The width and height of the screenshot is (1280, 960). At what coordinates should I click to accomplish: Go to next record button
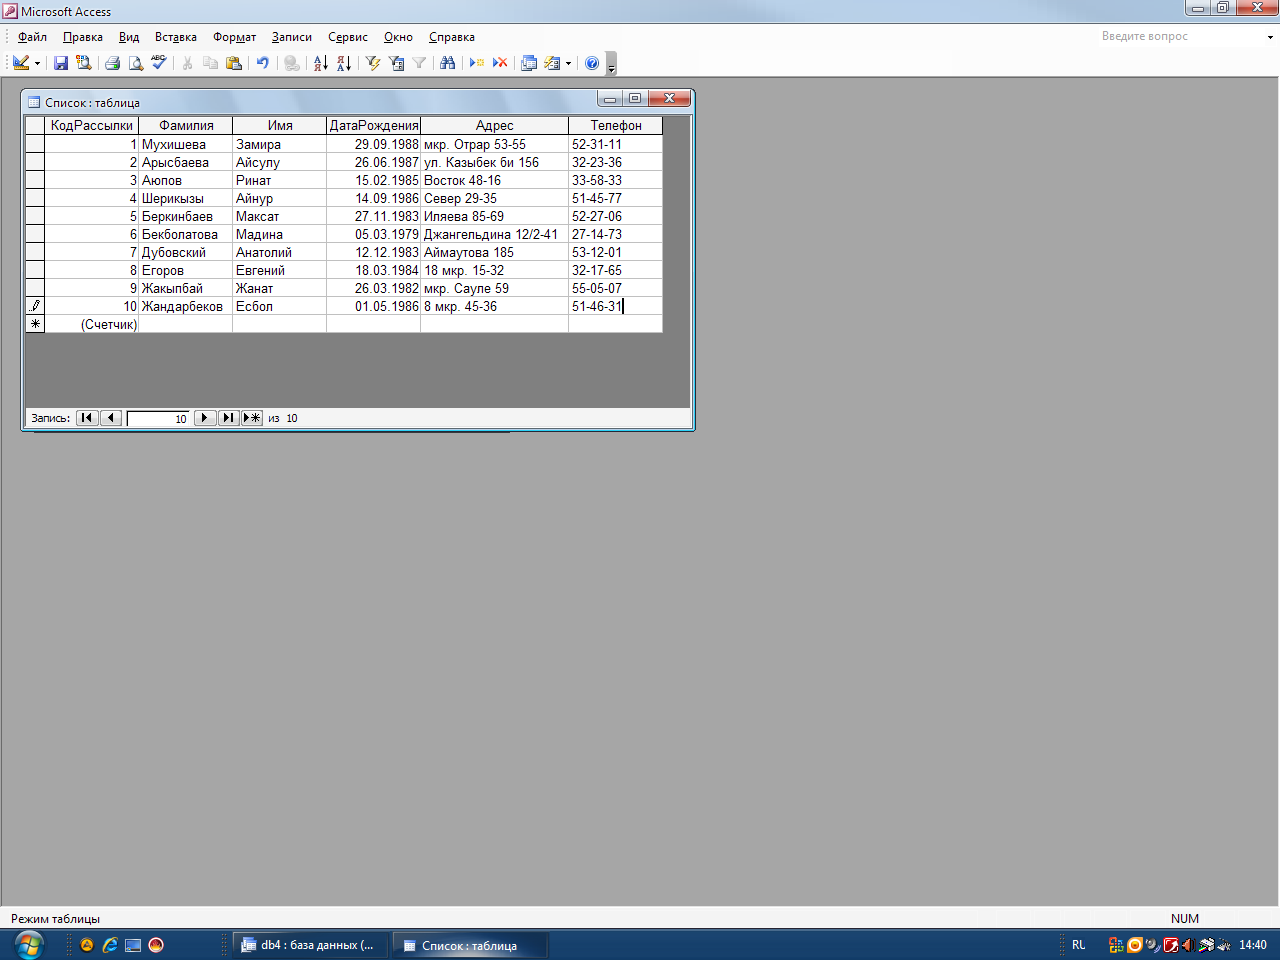coord(205,418)
